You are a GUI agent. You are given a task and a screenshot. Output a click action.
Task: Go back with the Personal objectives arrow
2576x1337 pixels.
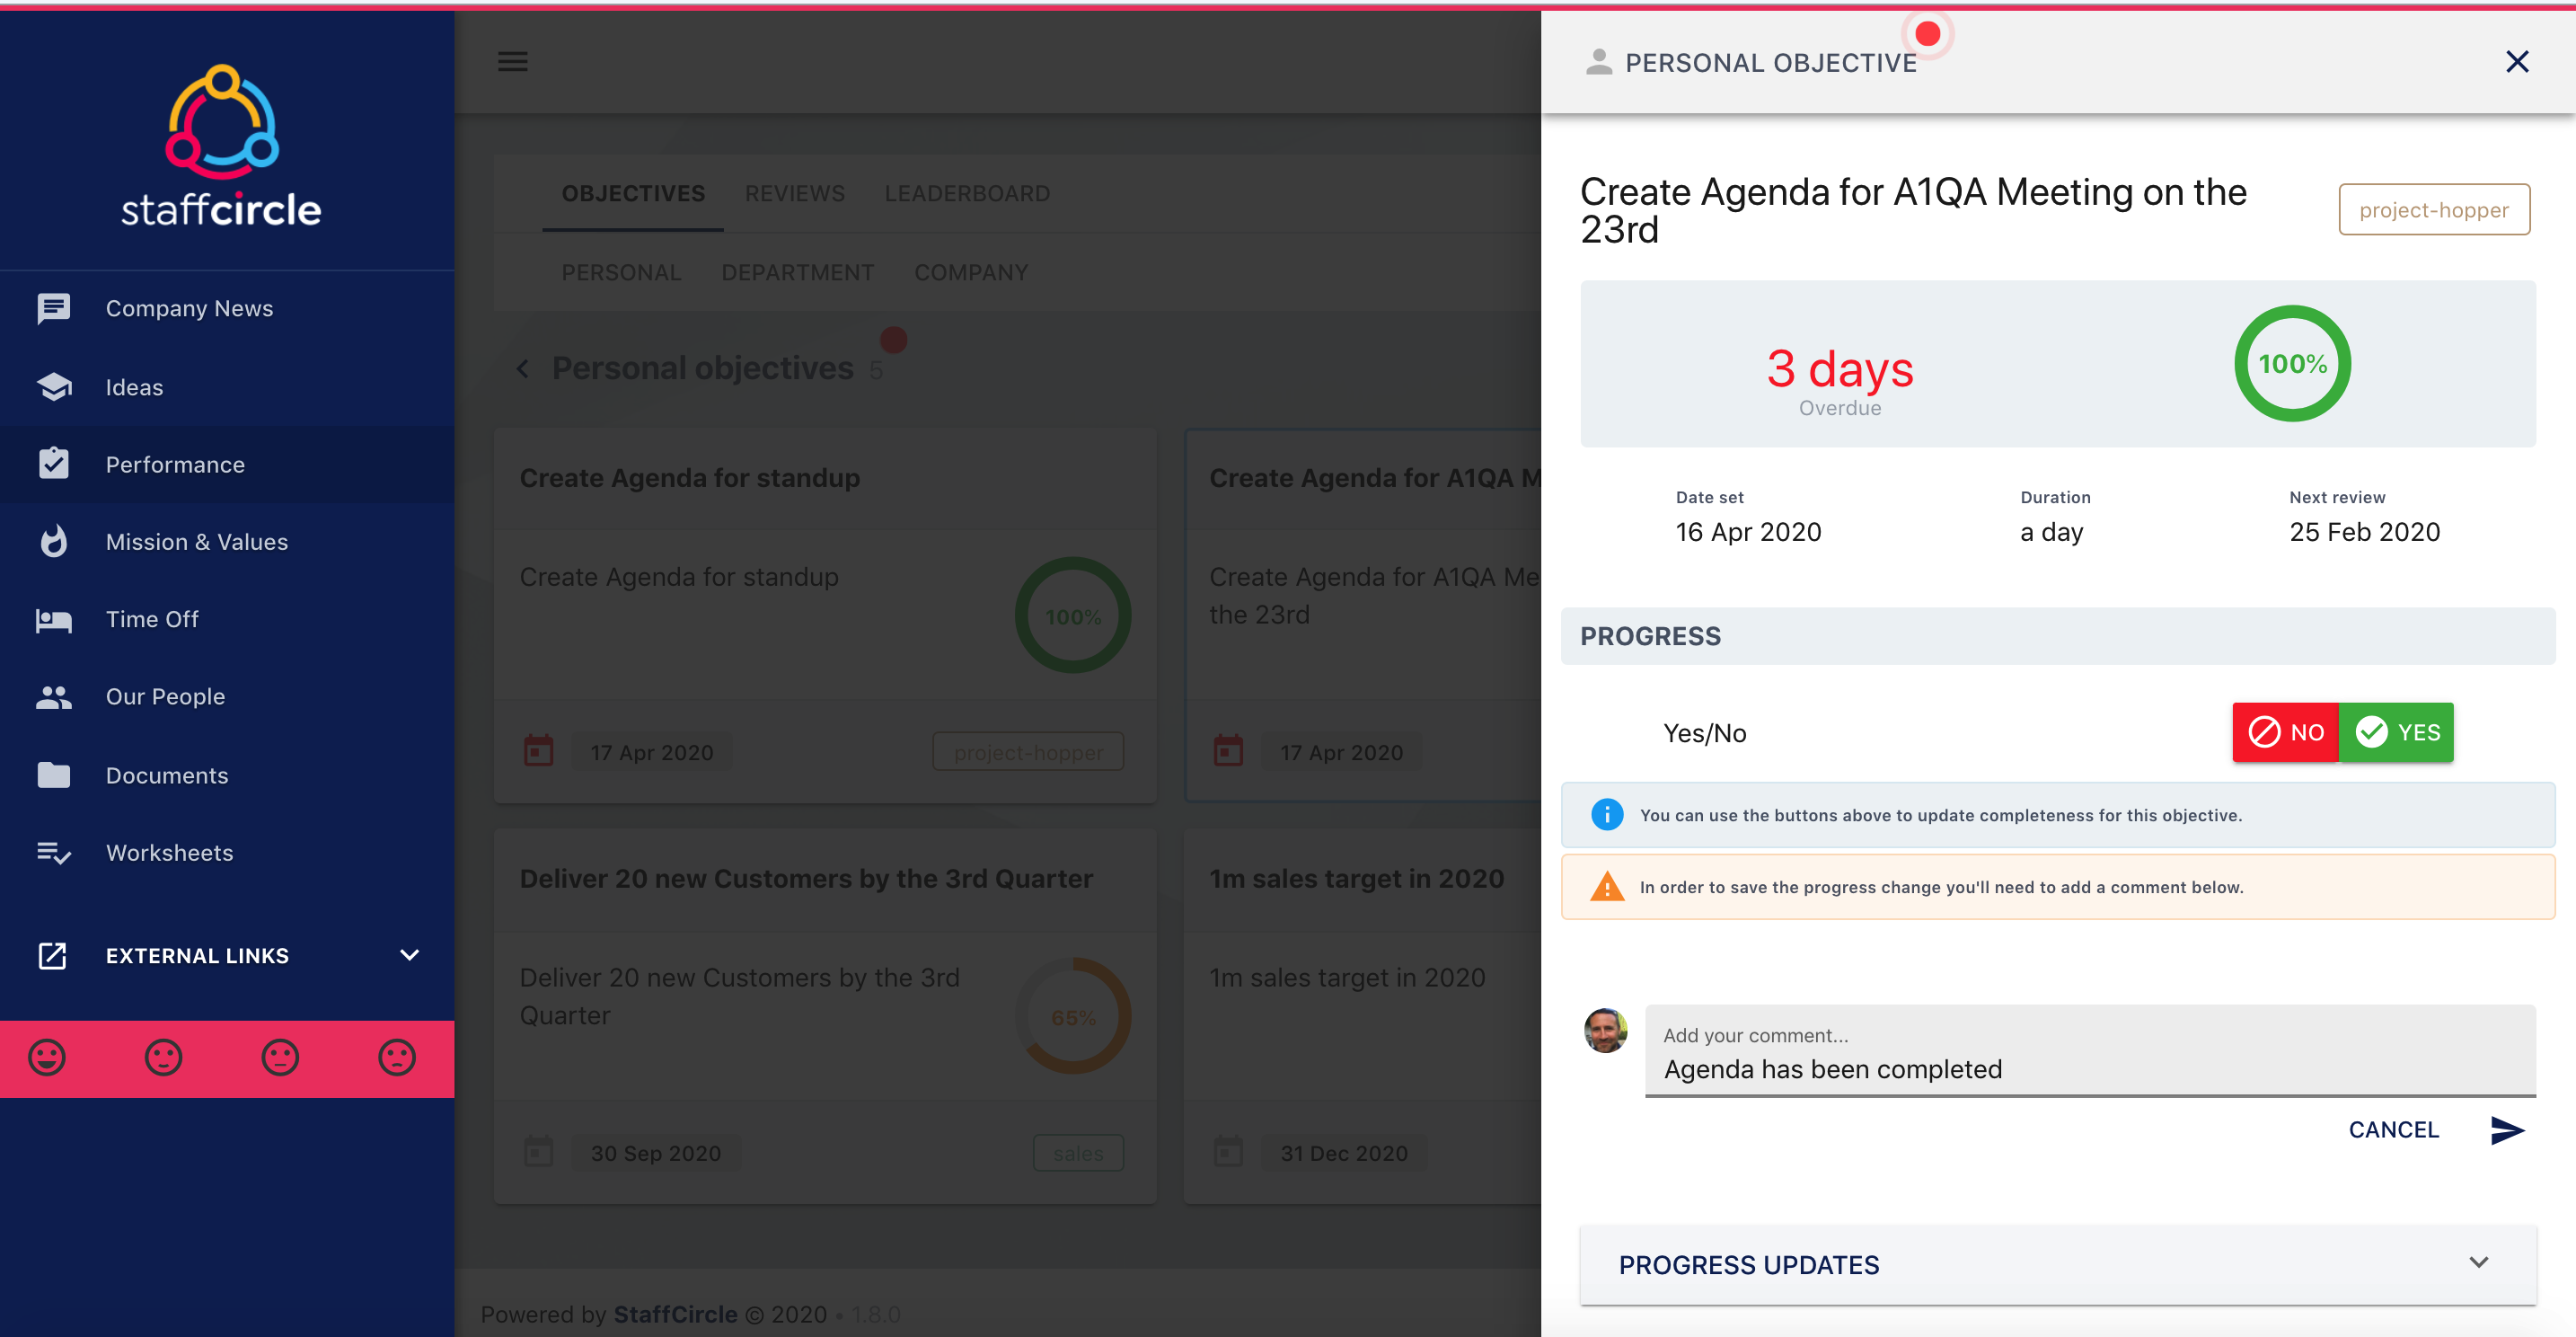point(522,369)
